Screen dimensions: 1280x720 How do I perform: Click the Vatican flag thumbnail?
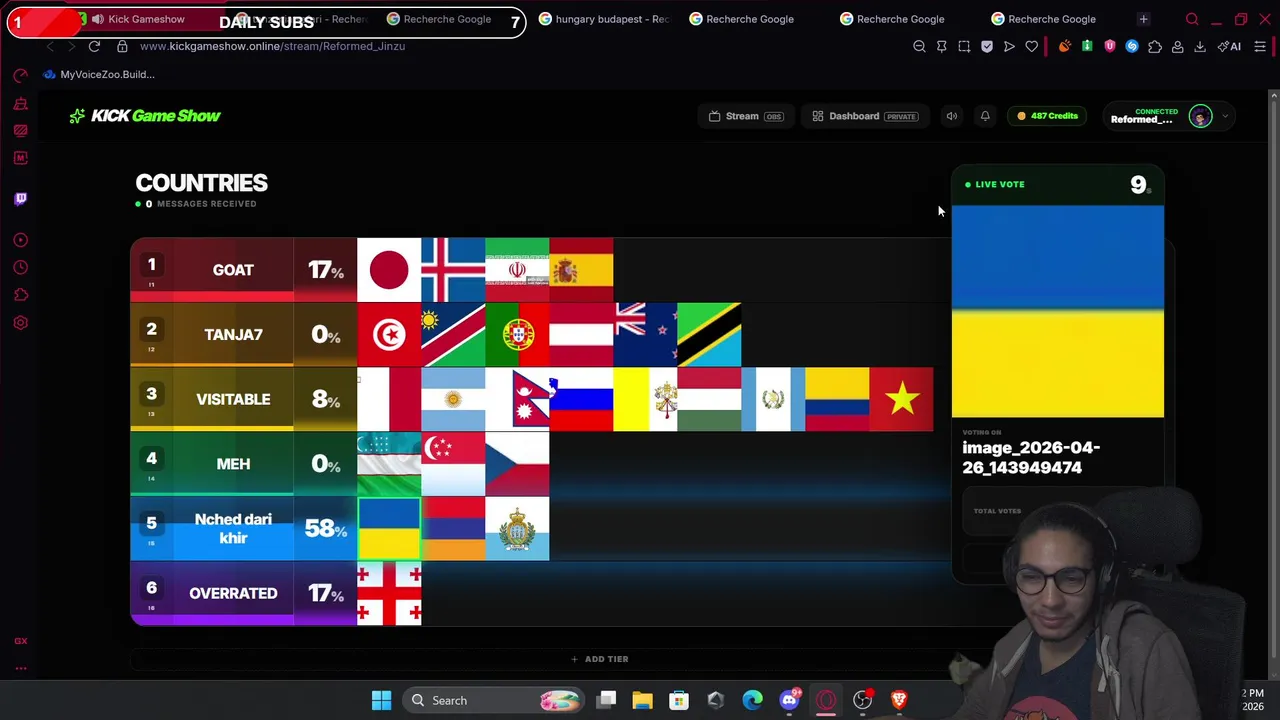click(x=645, y=399)
